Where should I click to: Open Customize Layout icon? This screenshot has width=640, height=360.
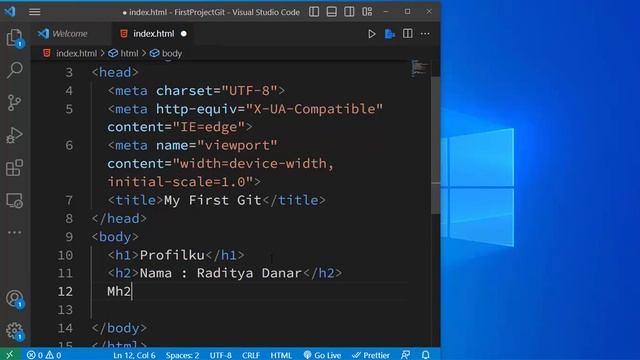(367, 12)
